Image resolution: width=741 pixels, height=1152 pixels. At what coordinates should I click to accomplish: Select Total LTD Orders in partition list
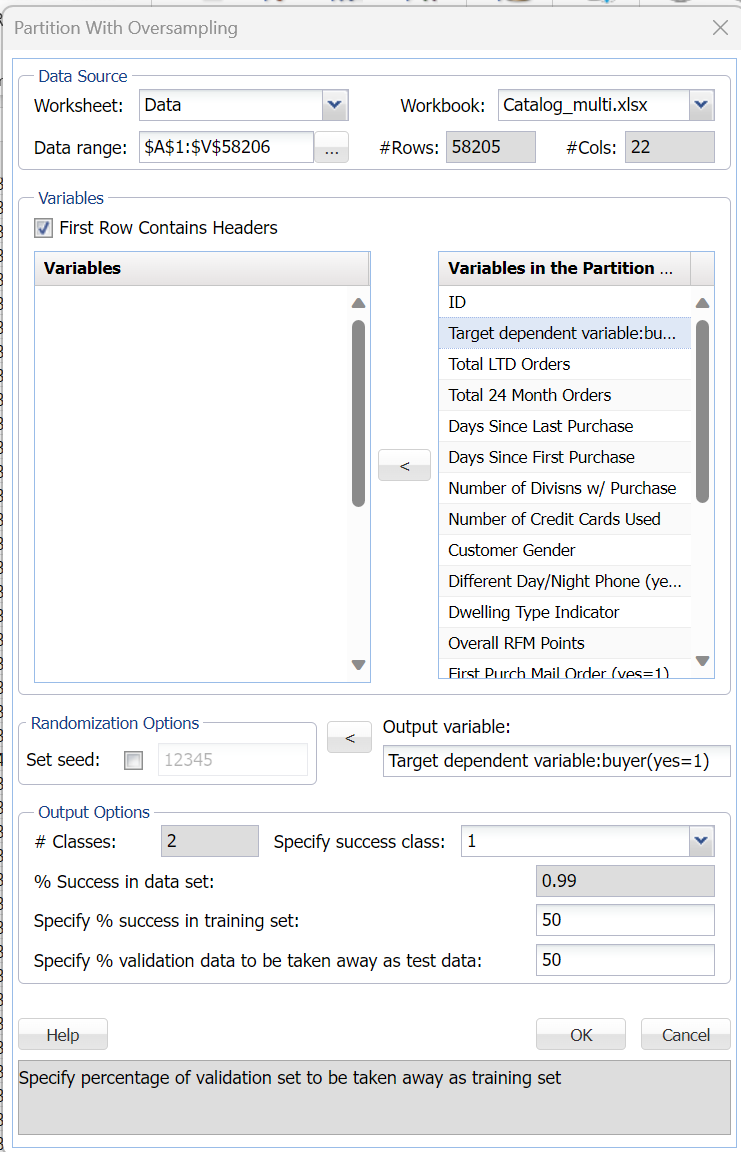tap(510, 364)
